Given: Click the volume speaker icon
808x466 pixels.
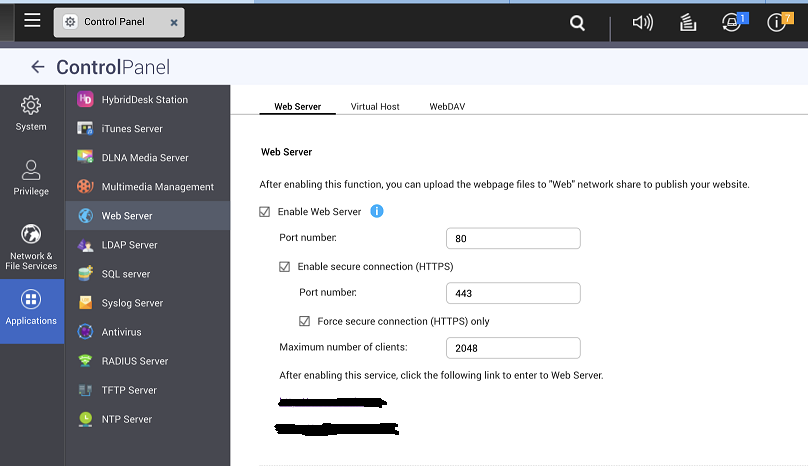Looking at the screenshot, I should point(642,22).
